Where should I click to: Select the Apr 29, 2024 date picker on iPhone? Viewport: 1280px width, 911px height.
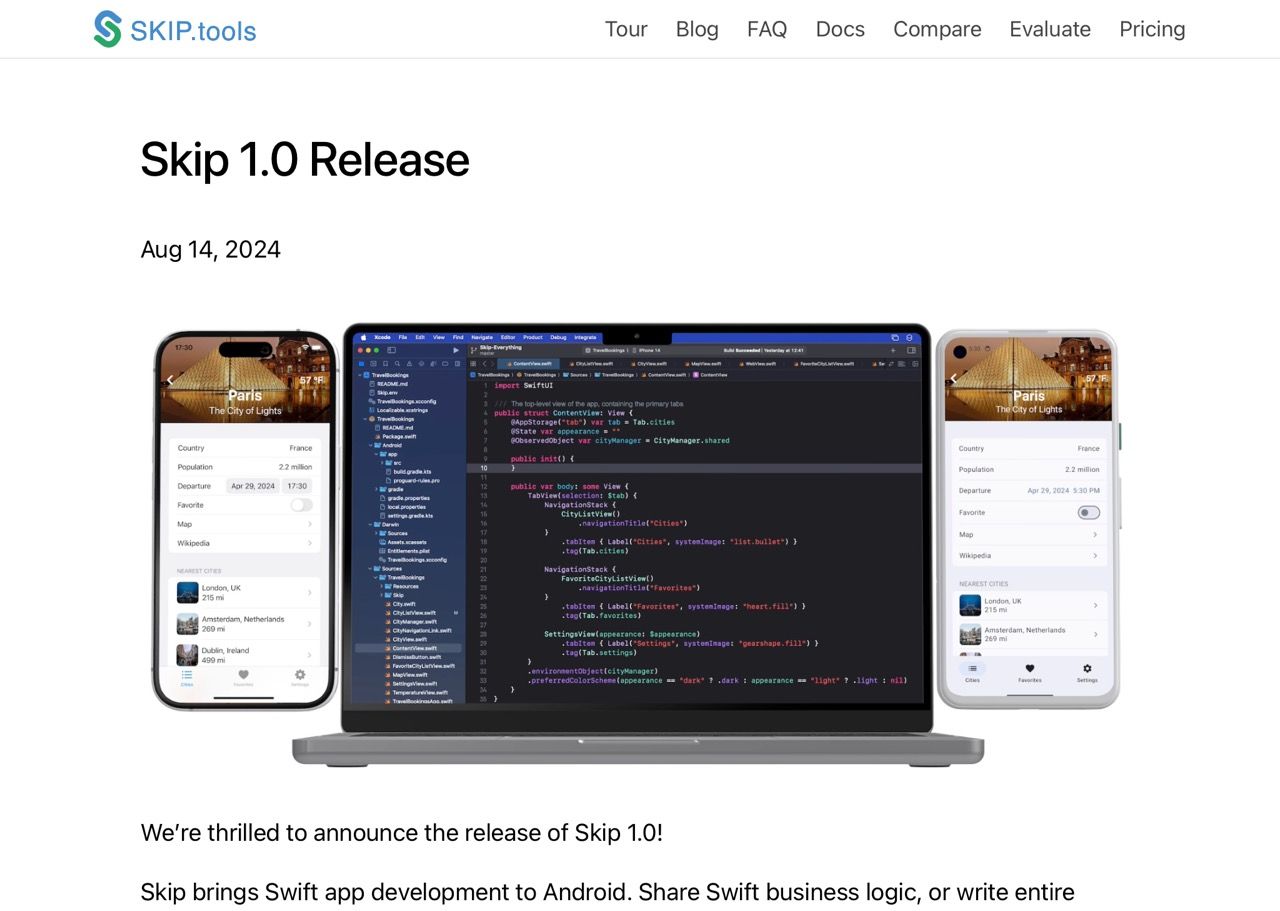[x=253, y=486]
